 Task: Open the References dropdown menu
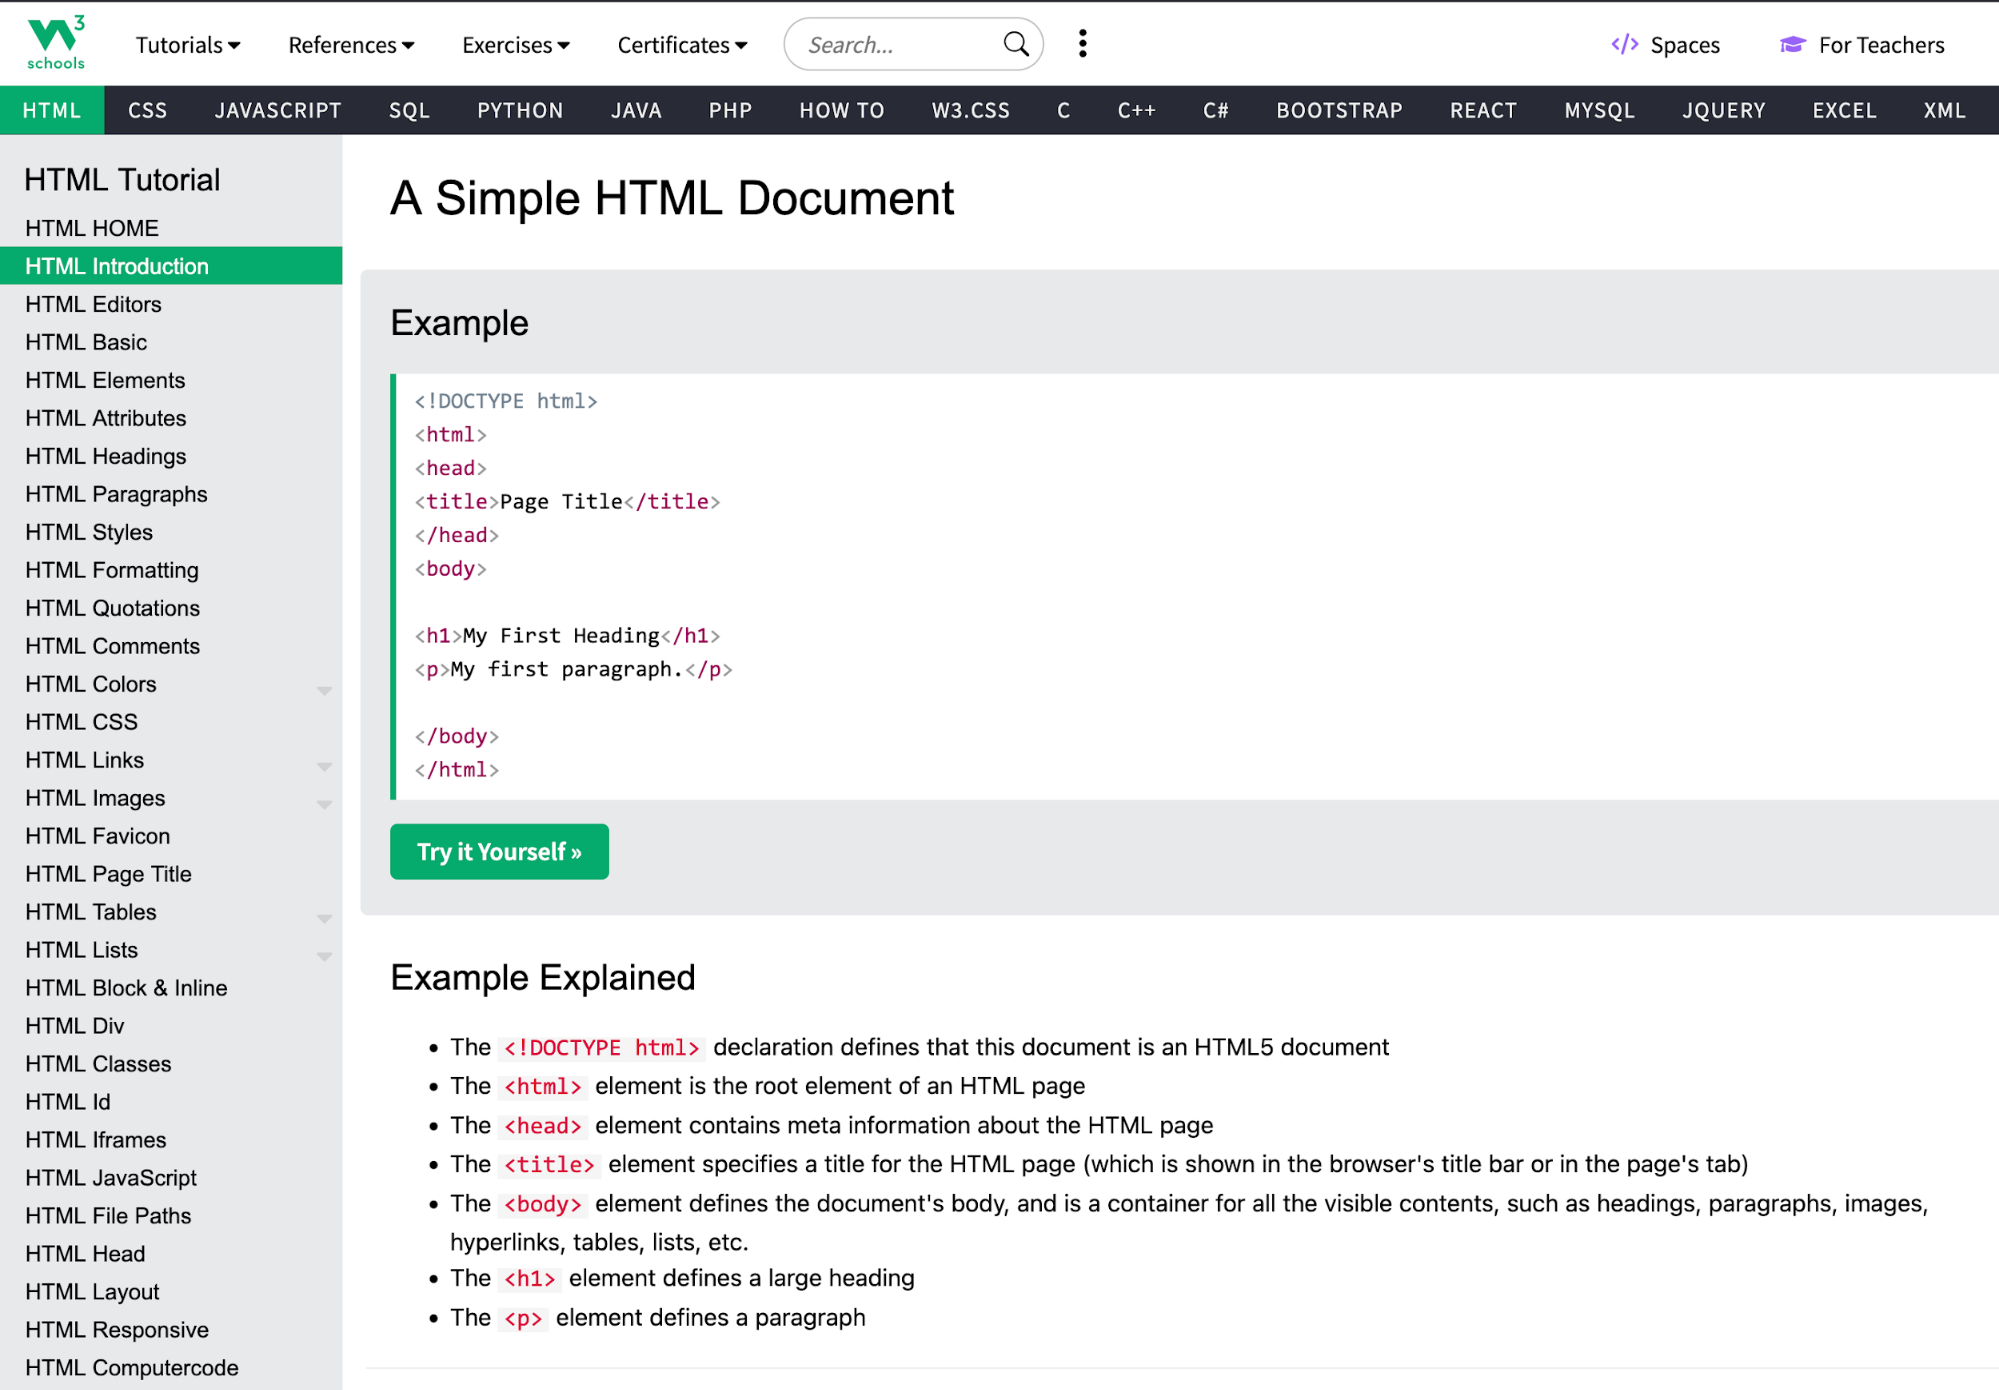click(x=350, y=45)
